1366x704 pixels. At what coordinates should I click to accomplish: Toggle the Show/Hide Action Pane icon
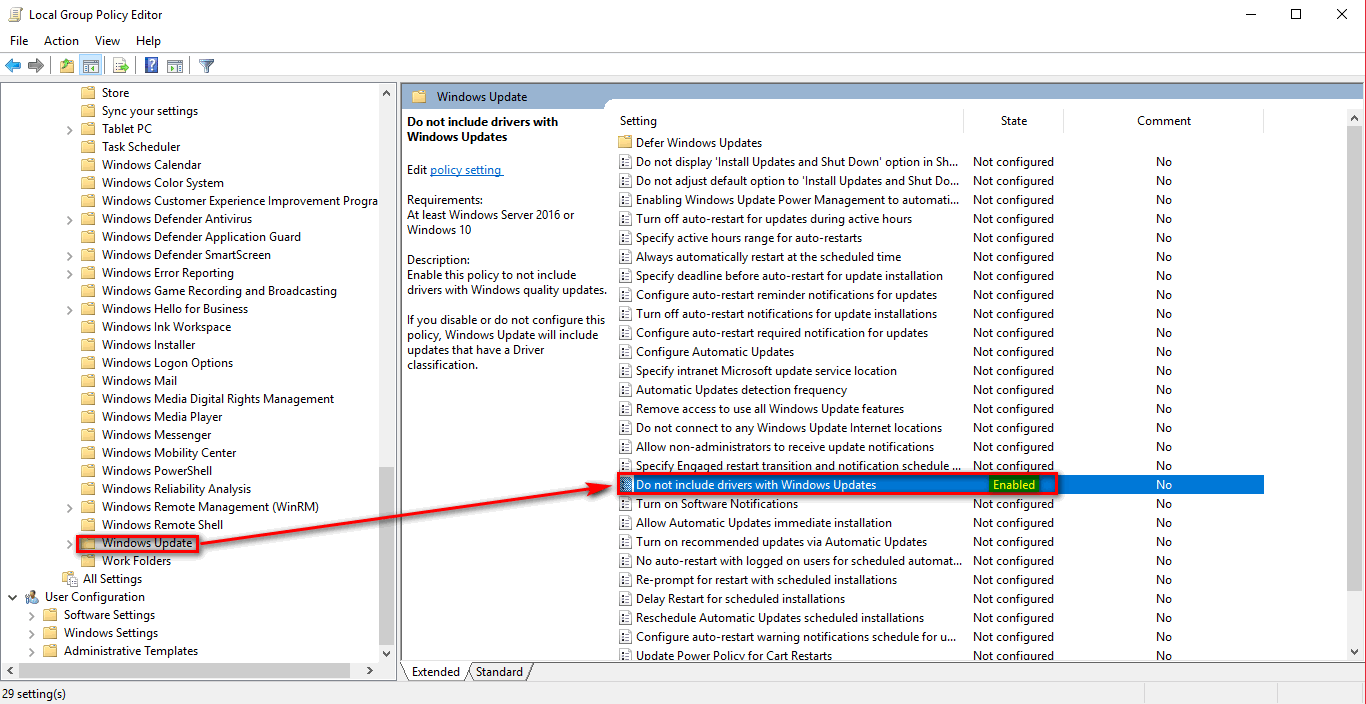pyautogui.click(x=175, y=66)
